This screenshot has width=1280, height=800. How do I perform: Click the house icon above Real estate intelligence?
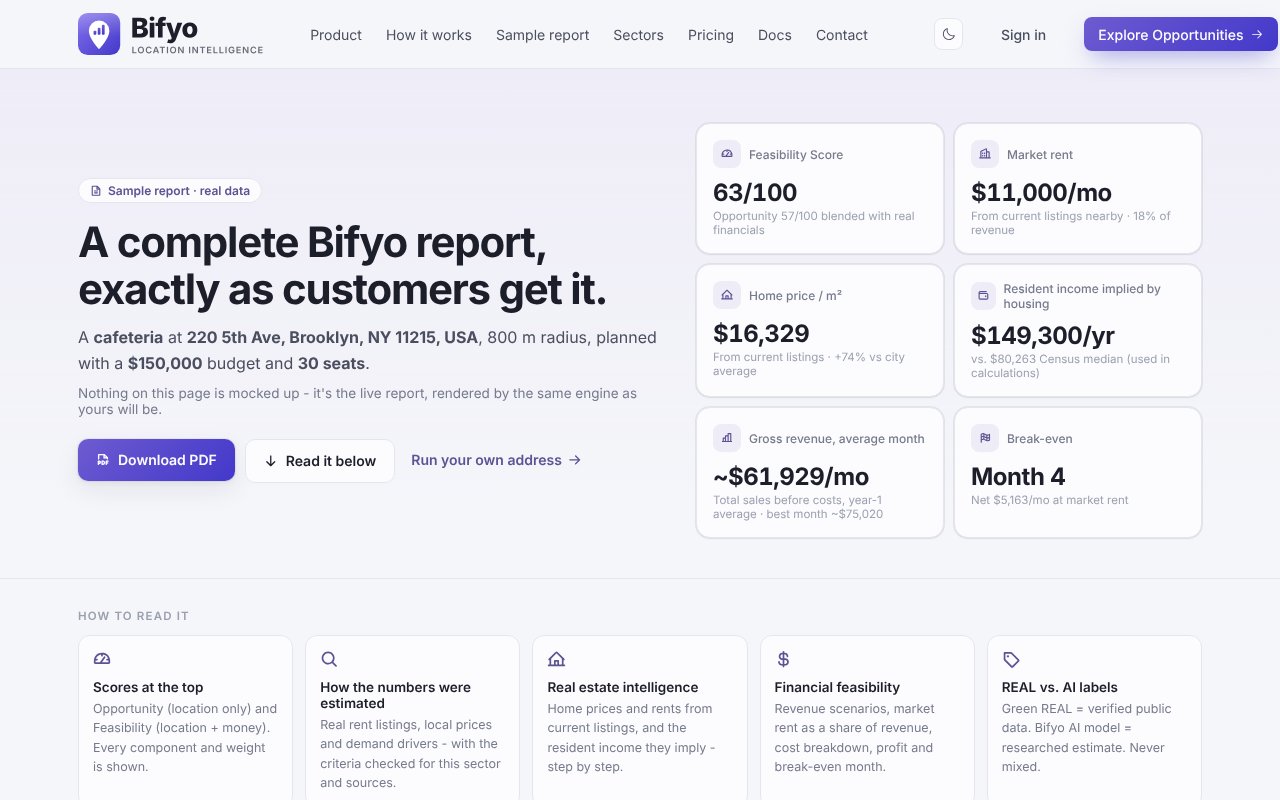click(x=557, y=659)
